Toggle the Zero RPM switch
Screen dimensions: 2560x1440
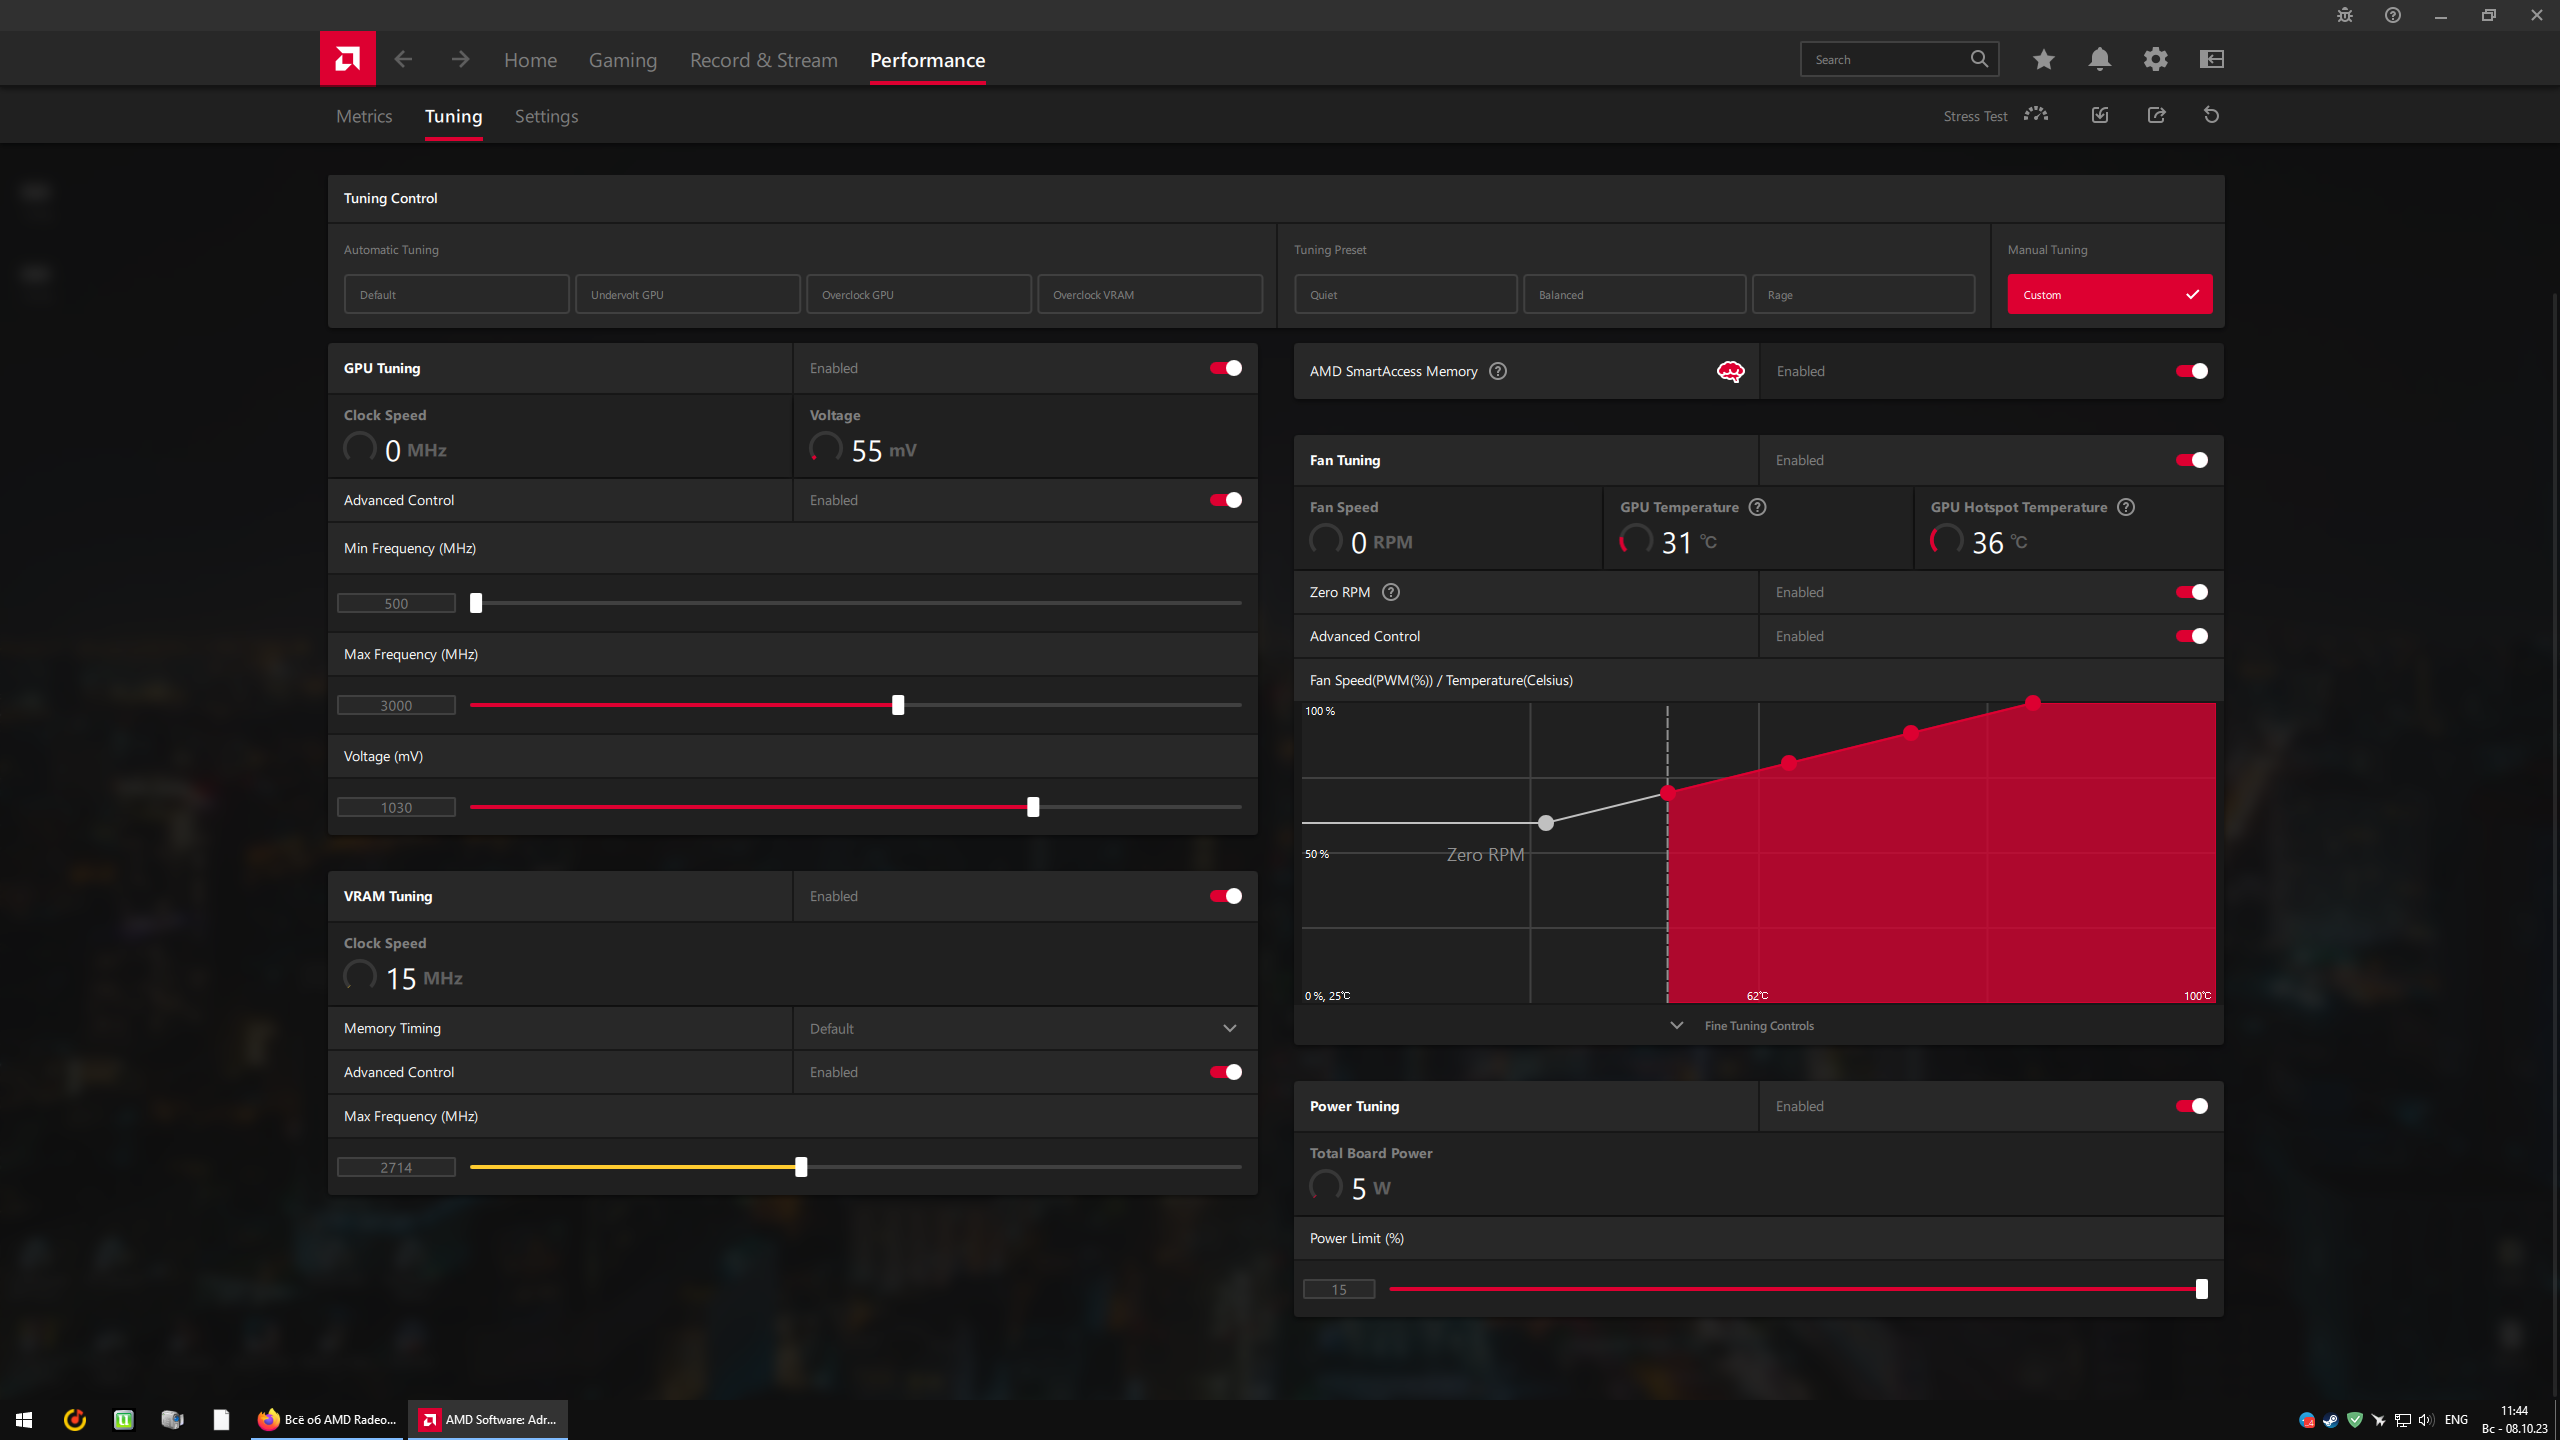click(2191, 592)
